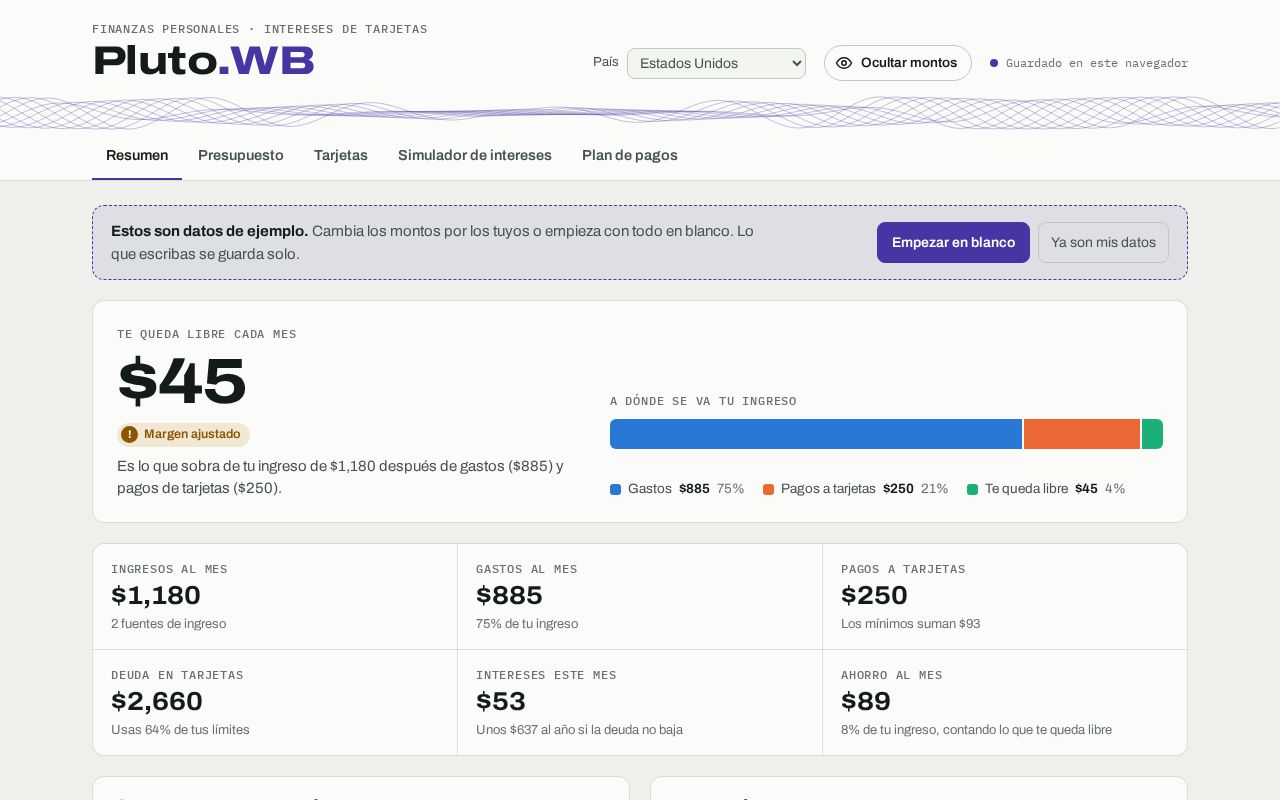
Task: Click the warning icon in Margen ajustado badge
Action: (129, 434)
